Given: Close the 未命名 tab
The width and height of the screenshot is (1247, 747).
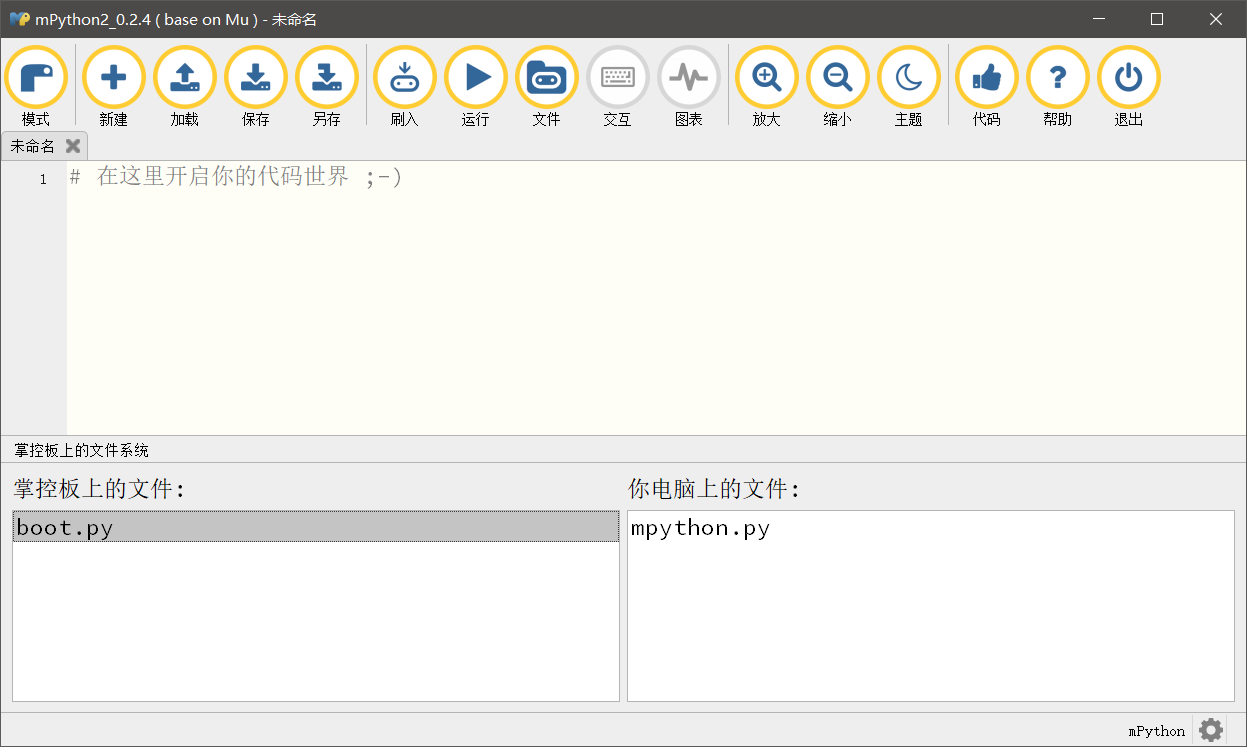Looking at the screenshot, I should click(x=72, y=146).
